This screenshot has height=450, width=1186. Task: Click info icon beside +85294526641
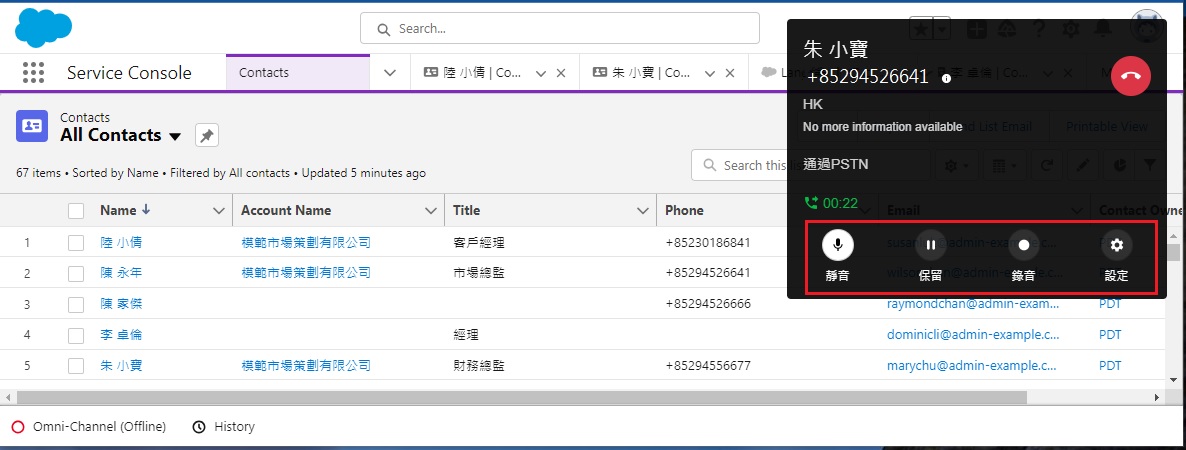pos(946,79)
